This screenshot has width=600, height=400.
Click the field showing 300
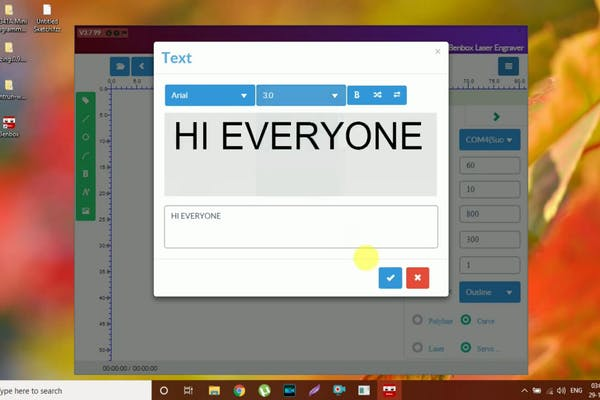tap(490, 240)
